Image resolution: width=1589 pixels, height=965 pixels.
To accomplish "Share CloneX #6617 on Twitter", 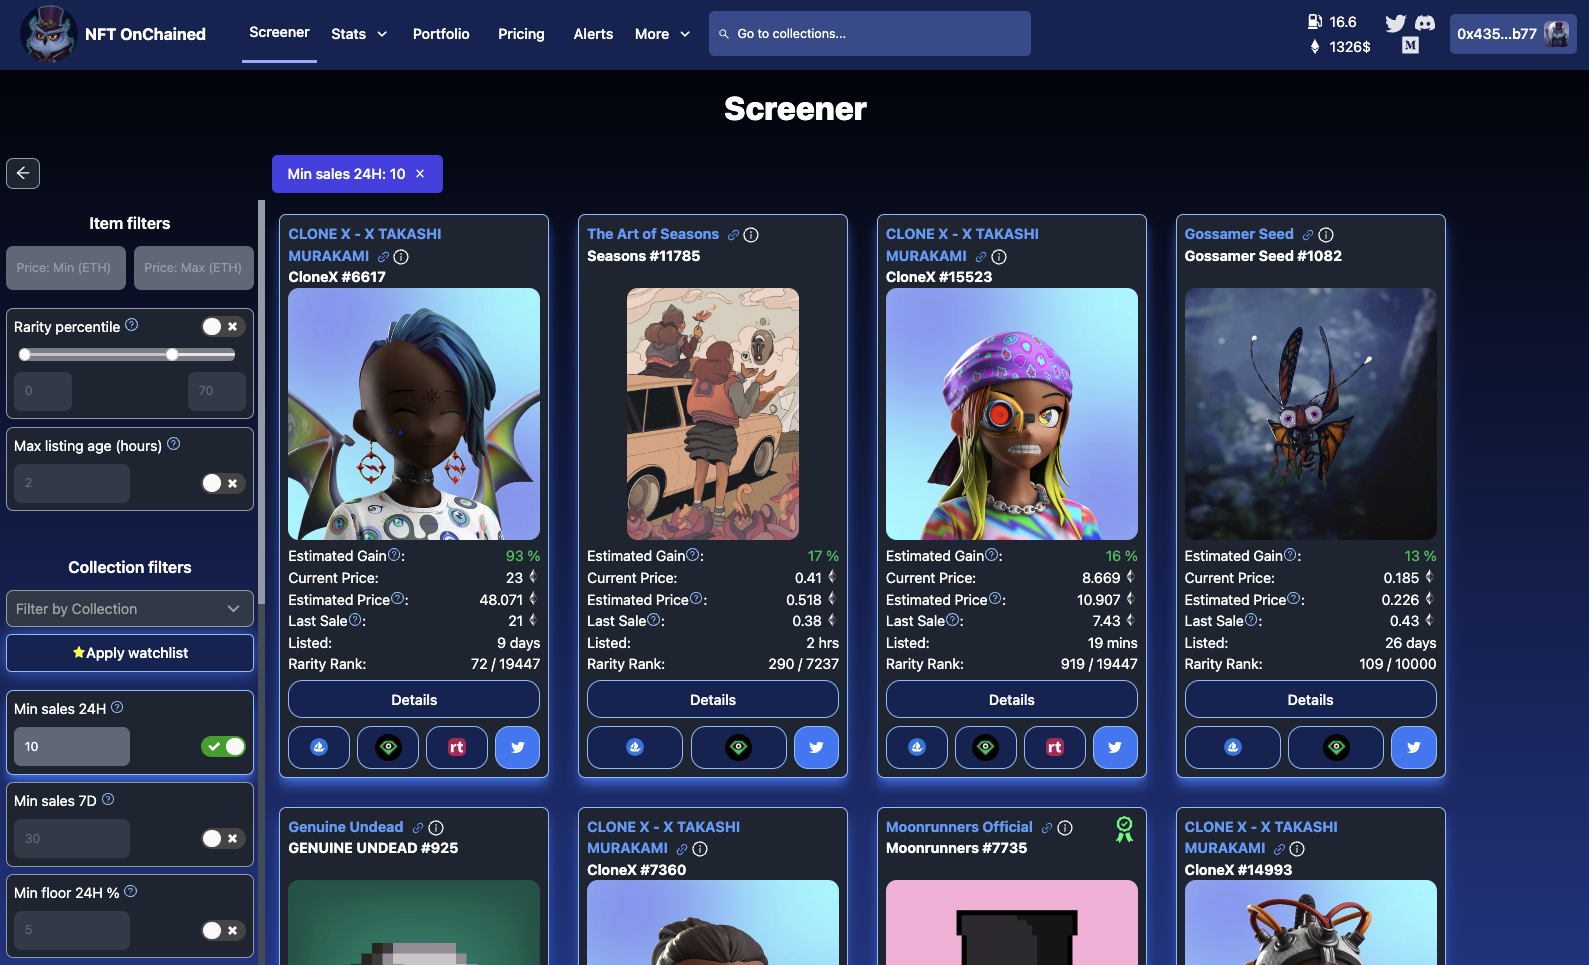I will coord(518,747).
